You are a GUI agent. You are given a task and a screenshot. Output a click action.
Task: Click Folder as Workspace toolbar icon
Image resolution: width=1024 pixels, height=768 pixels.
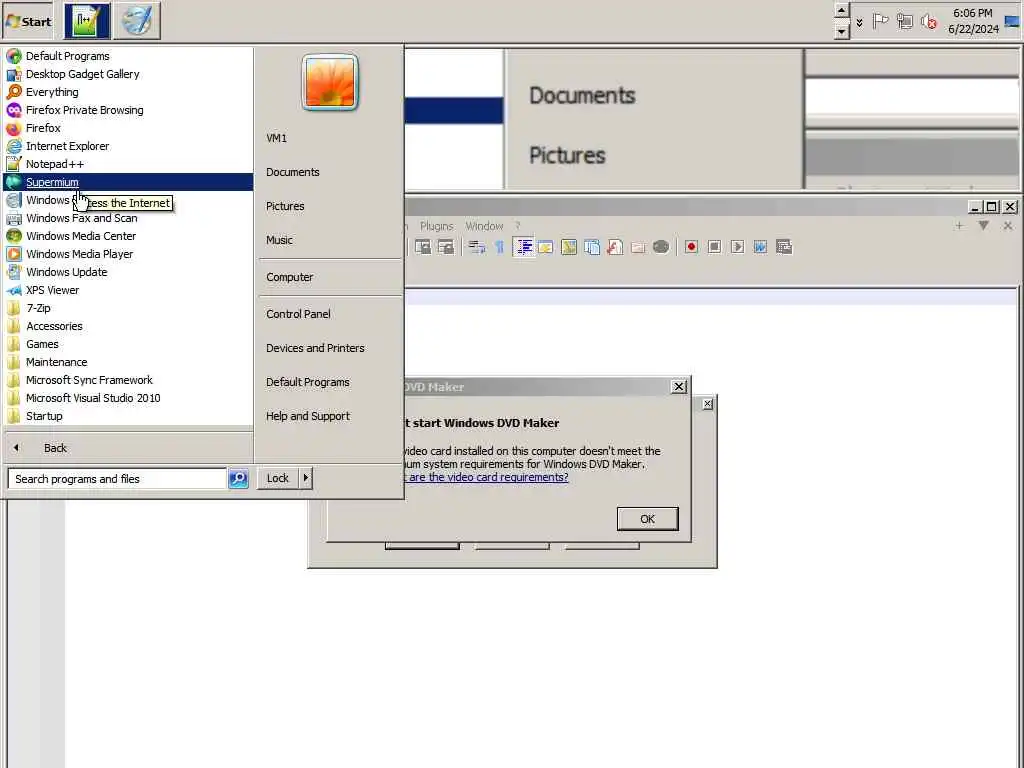tap(638, 247)
